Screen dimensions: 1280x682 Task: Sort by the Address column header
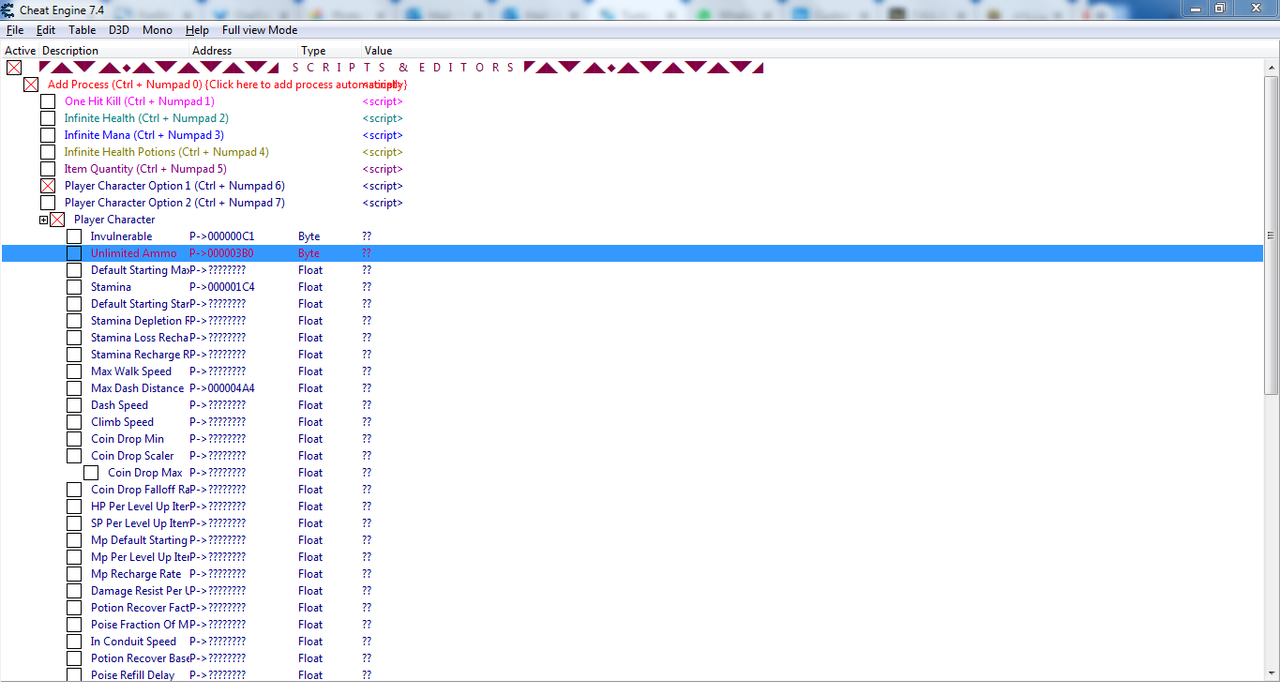[x=212, y=50]
